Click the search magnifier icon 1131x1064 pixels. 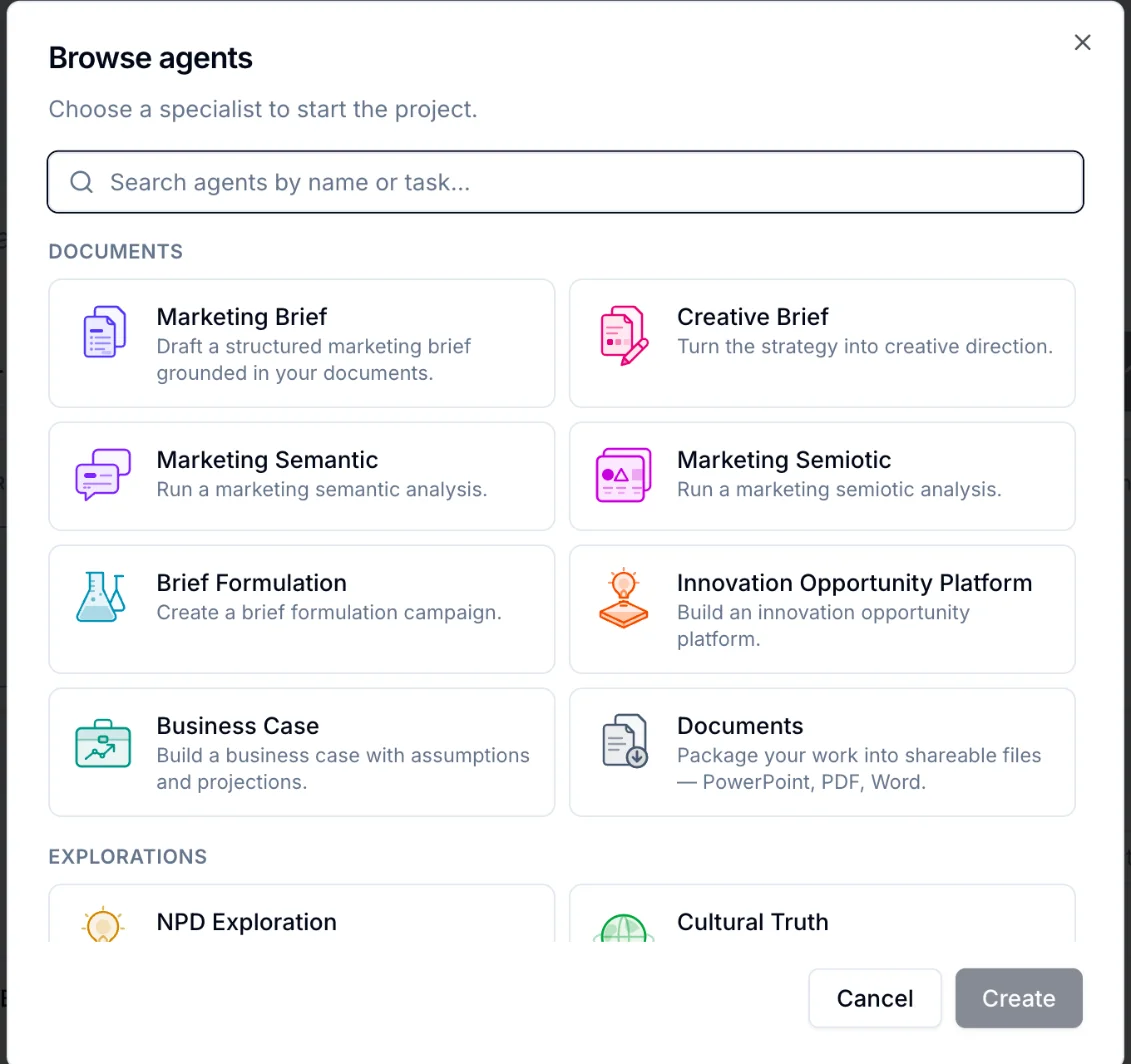[82, 182]
